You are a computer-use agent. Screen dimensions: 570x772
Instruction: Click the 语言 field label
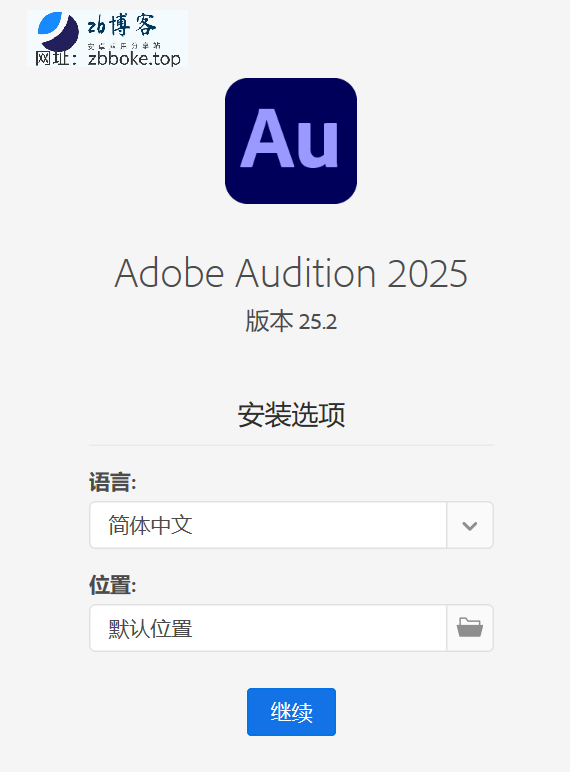click(x=112, y=482)
